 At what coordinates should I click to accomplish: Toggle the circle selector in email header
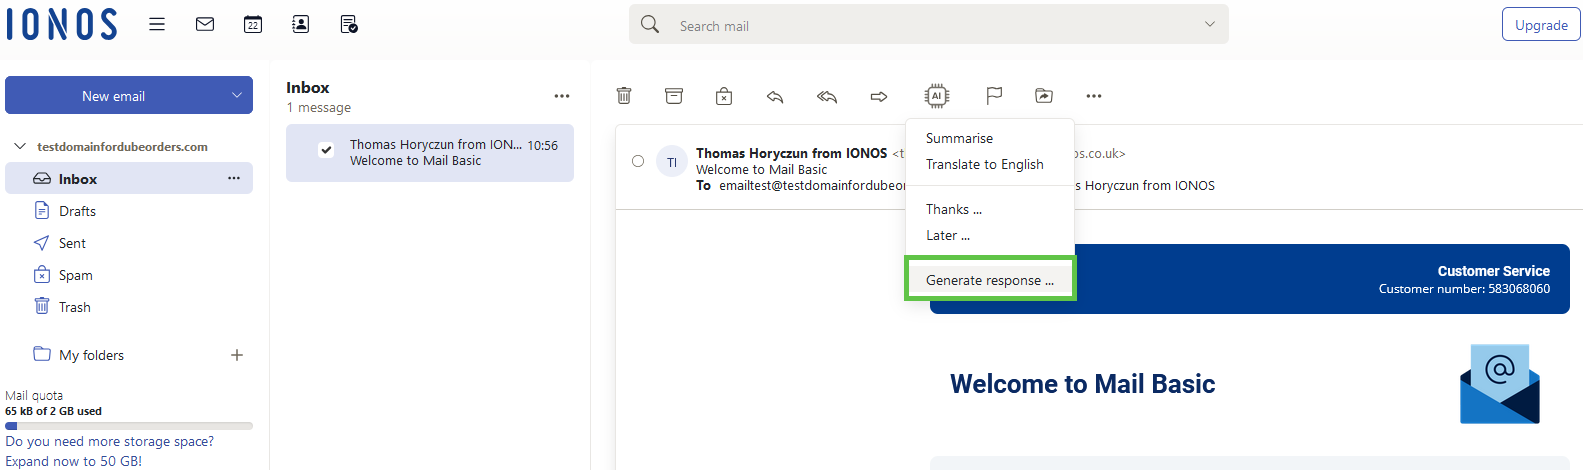tap(638, 161)
